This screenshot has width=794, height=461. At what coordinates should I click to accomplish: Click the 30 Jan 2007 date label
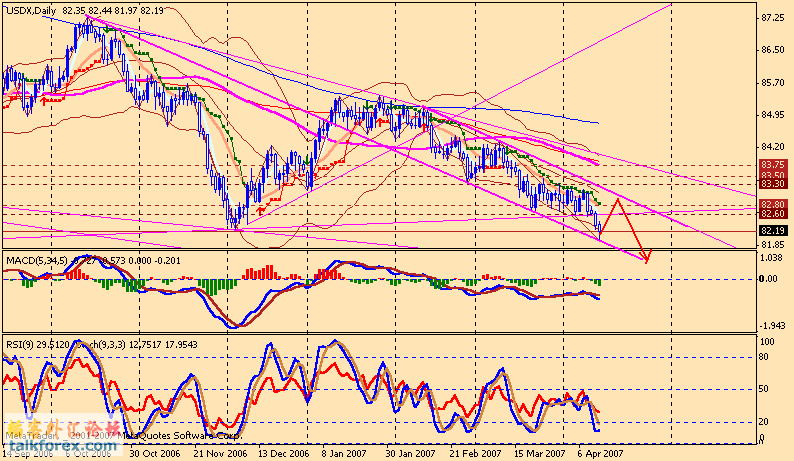[x=410, y=453]
